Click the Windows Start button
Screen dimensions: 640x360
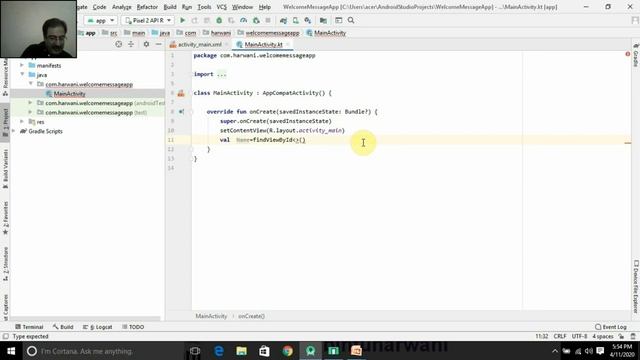[11, 351]
